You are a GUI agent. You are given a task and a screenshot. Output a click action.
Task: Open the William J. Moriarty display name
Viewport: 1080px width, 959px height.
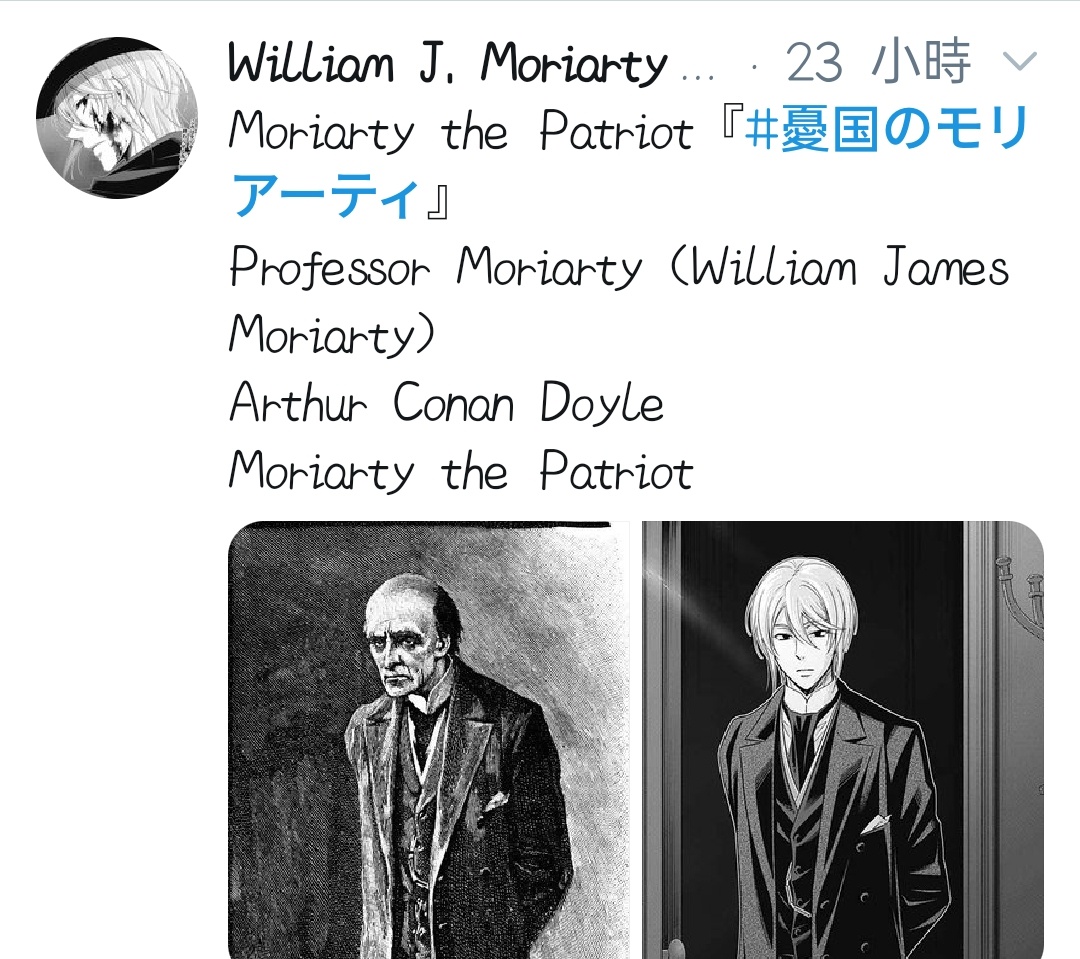pos(448,63)
